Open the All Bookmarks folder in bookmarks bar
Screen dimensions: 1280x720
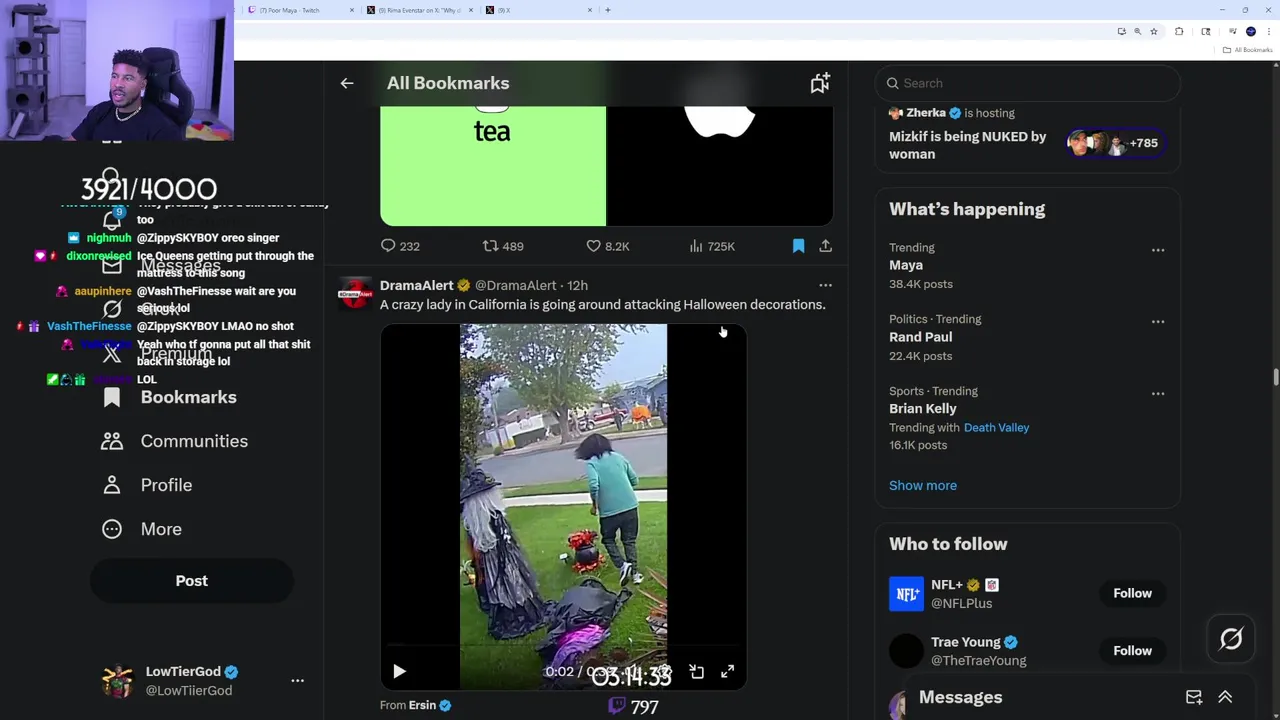(x=1249, y=50)
